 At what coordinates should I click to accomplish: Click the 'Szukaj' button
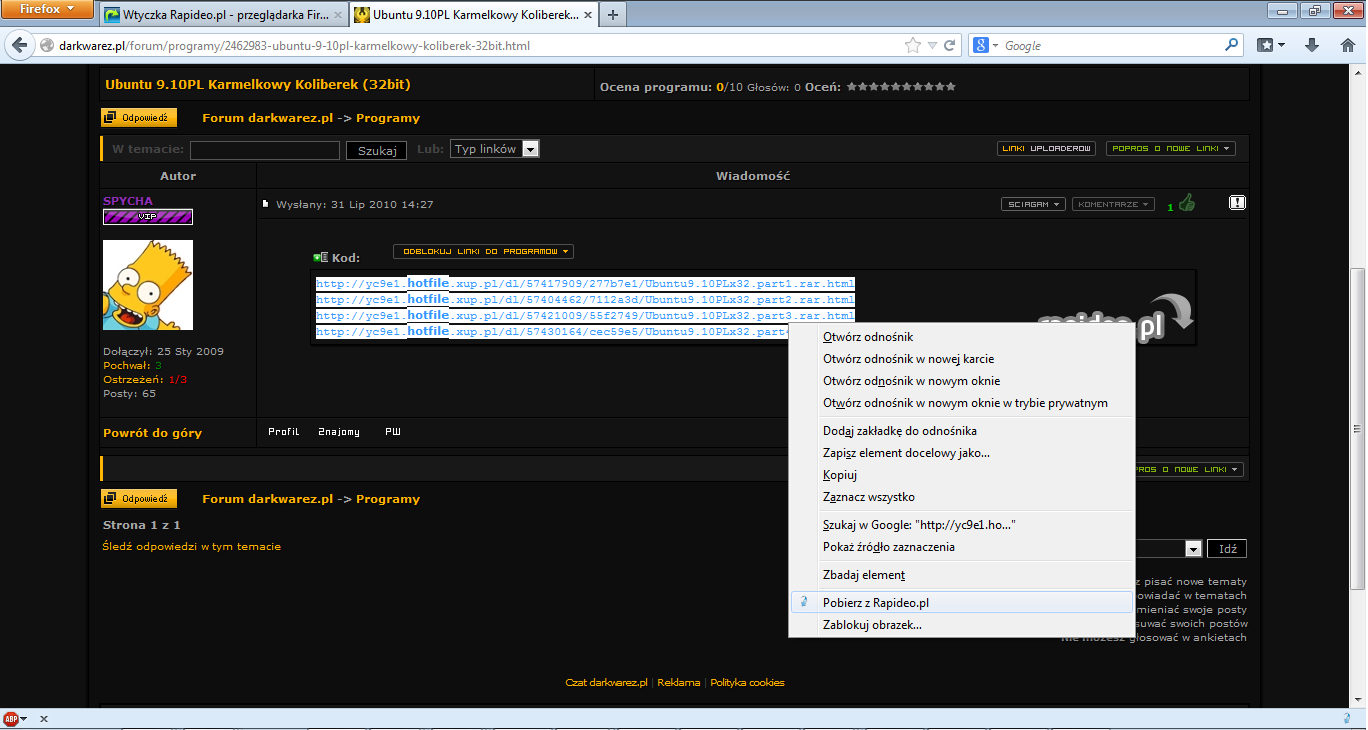[x=377, y=151]
